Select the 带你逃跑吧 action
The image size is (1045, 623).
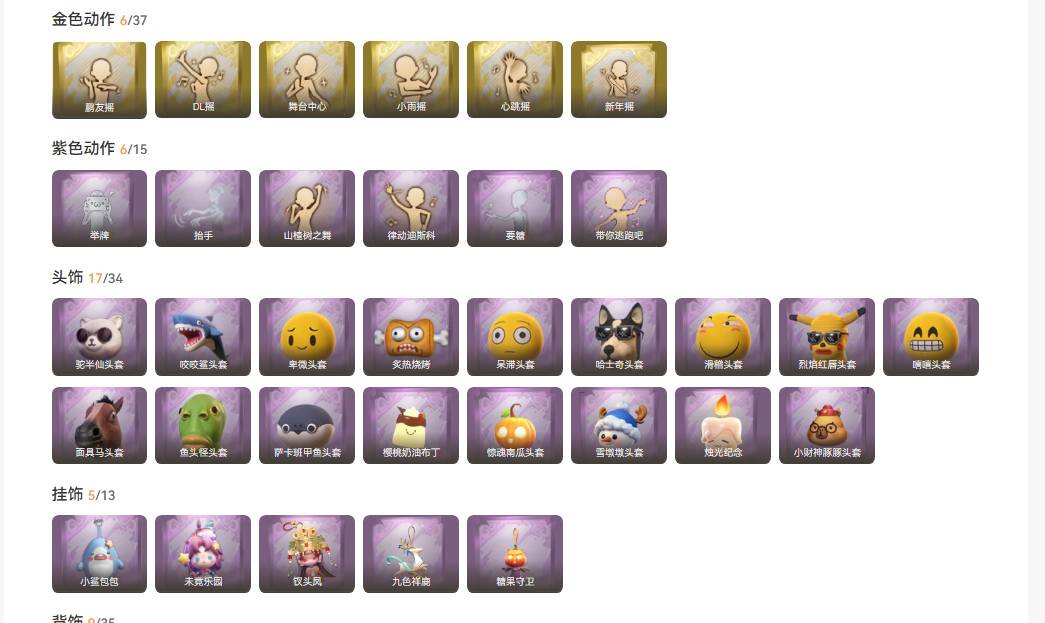[x=619, y=209]
